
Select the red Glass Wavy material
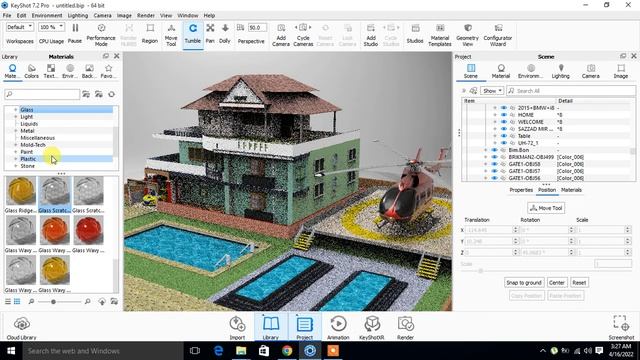pos(89,235)
